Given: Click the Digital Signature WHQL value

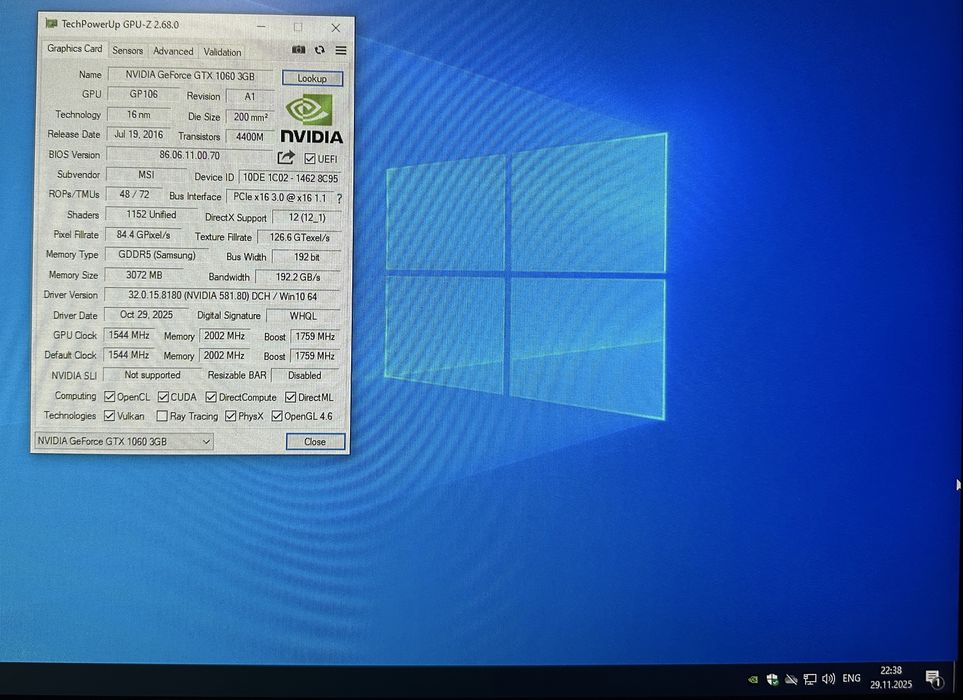Looking at the screenshot, I should tap(303, 316).
